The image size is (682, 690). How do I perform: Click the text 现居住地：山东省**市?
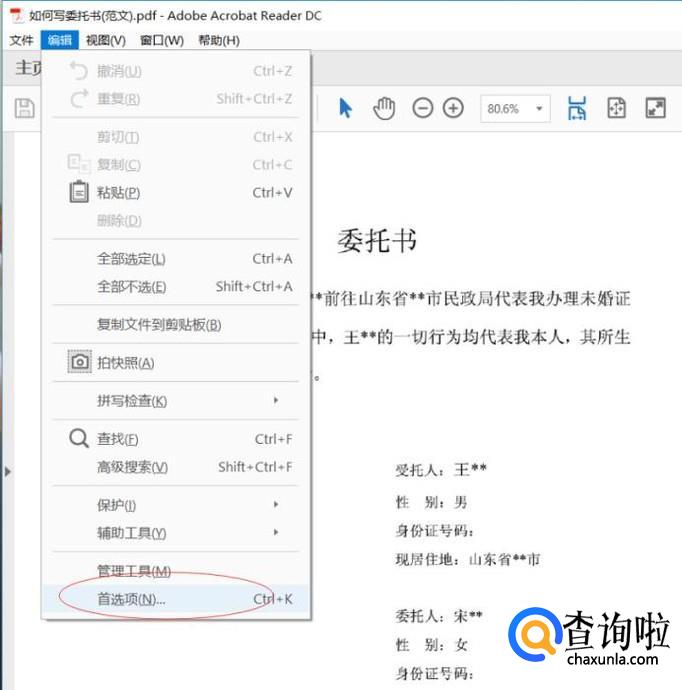tap(468, 559)
